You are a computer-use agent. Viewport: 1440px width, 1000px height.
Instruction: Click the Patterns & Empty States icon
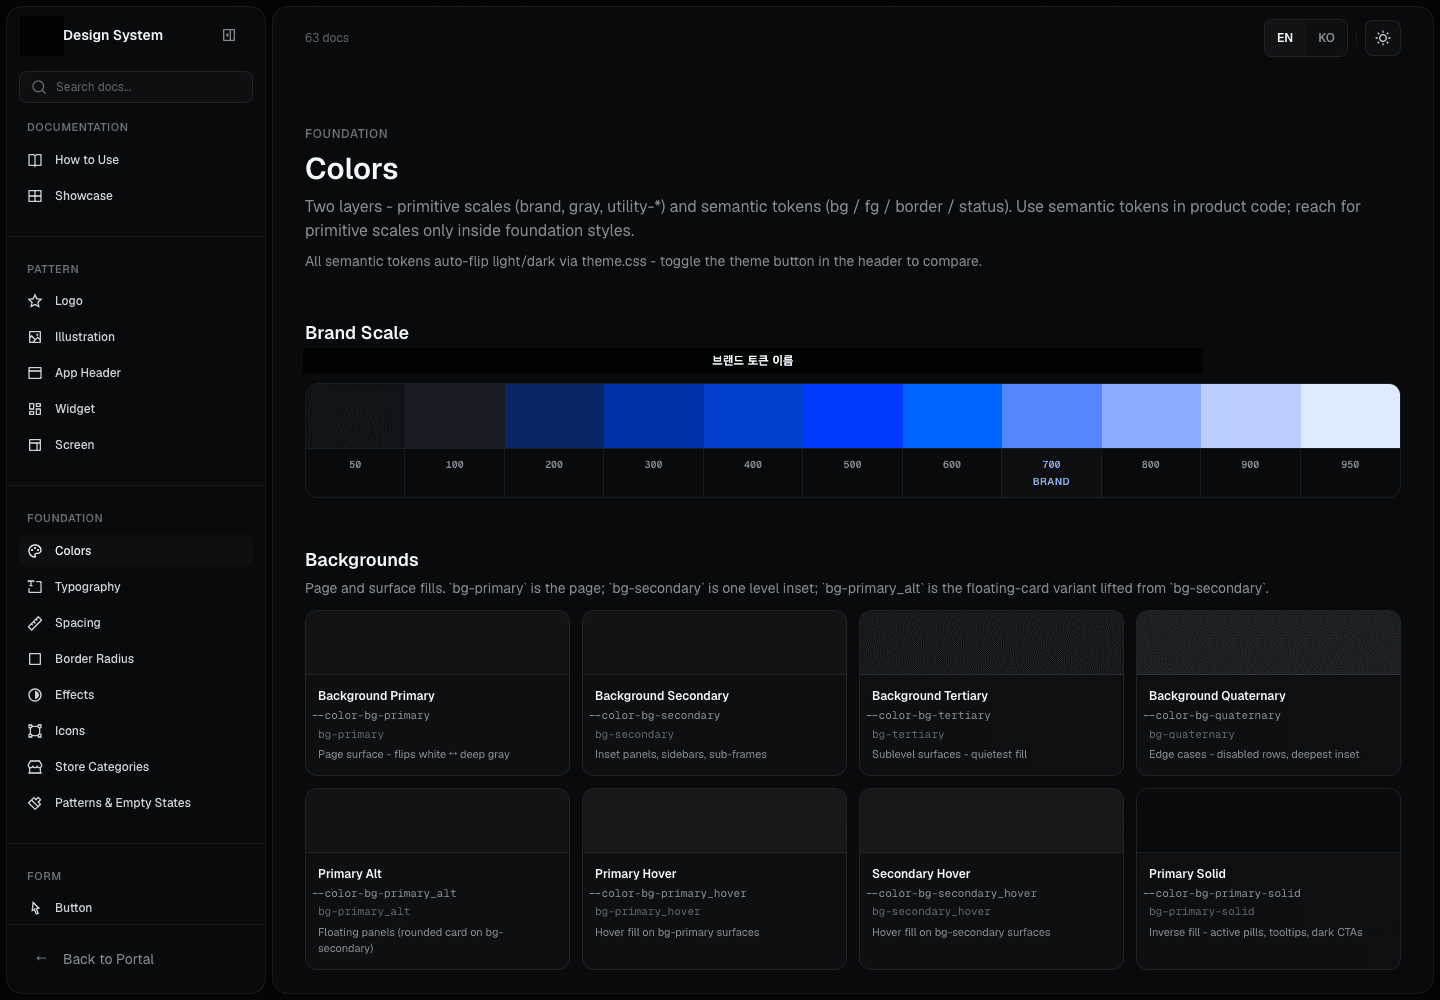click(35, 803)
